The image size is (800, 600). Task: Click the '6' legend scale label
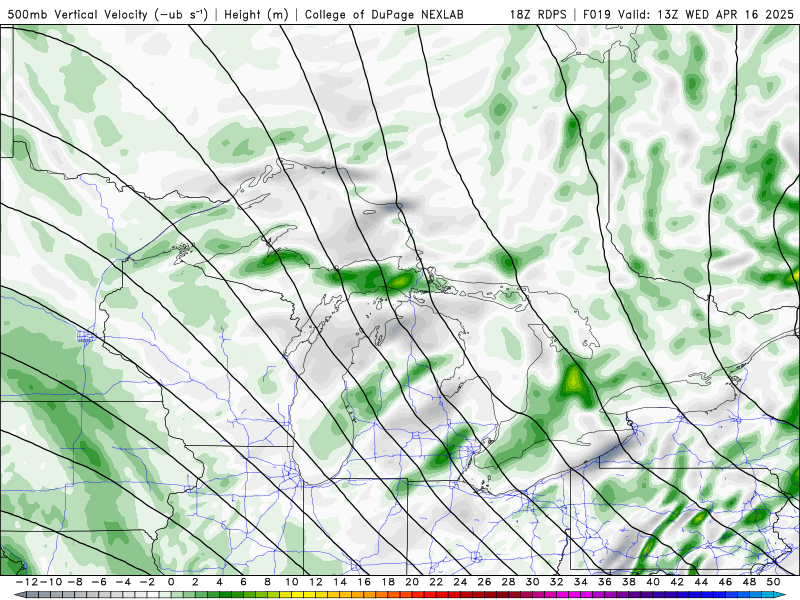click(243, 582)
